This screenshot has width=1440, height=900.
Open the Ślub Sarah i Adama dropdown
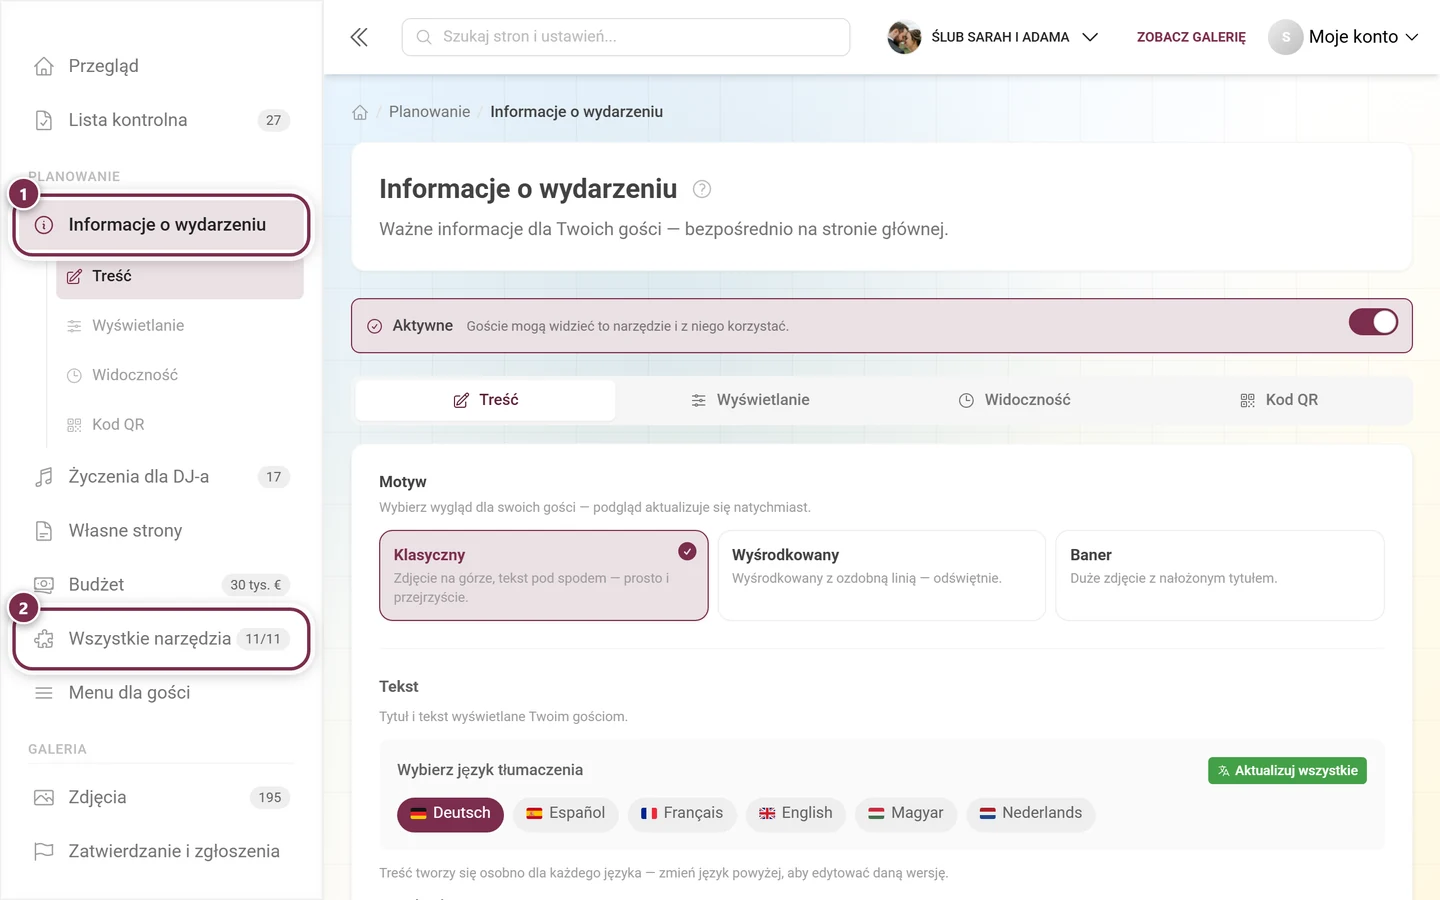click(994, 37)
